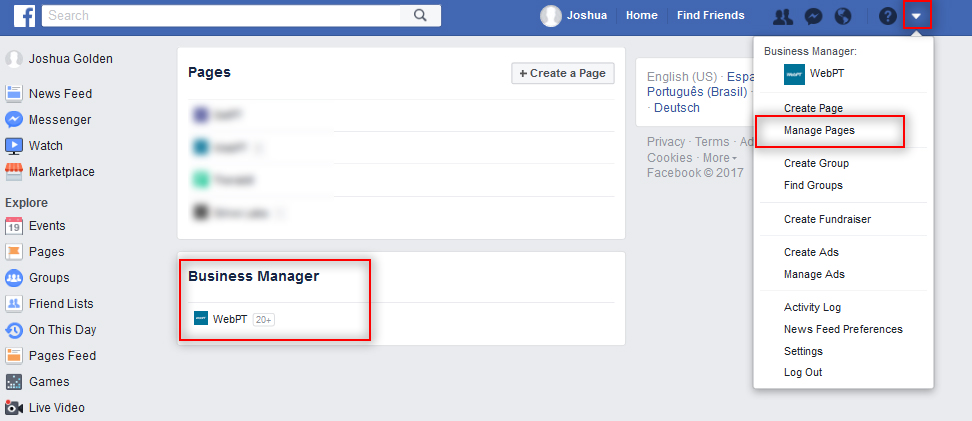Viewport: 972px width, 421px height.
Task: Click the Create a Page button
Action: coord(562,73)
